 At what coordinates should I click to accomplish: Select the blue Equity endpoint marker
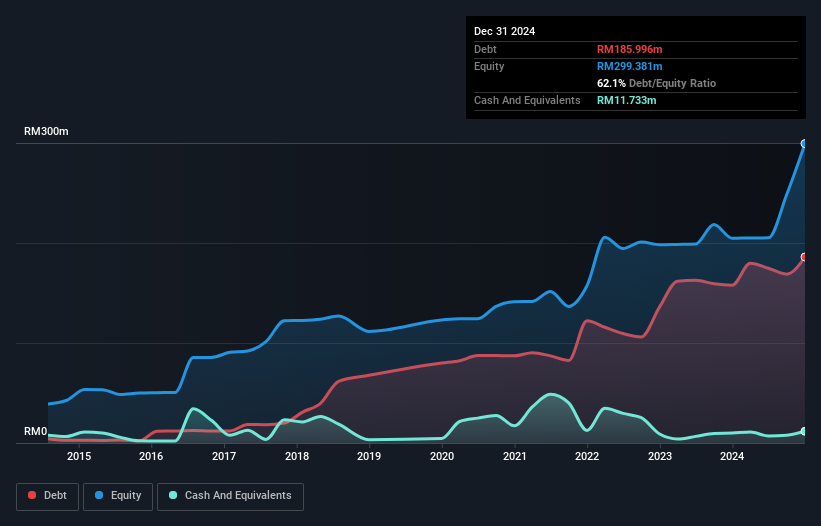tap(804, 143)
